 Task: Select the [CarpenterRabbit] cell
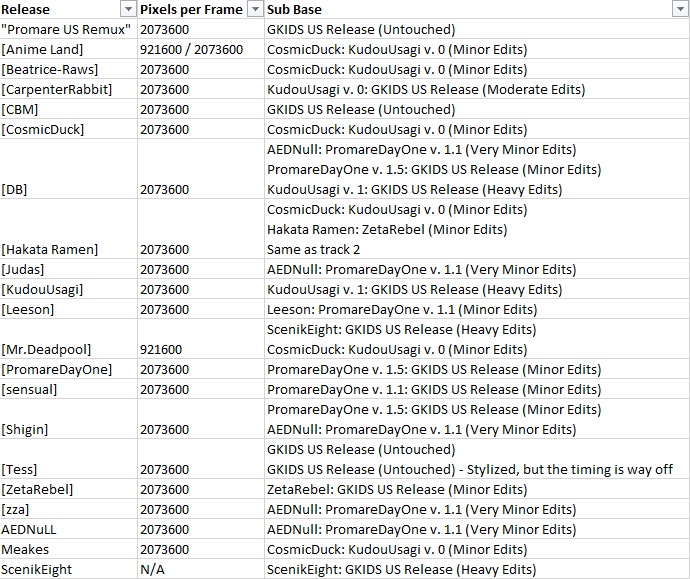coord(69,89)
